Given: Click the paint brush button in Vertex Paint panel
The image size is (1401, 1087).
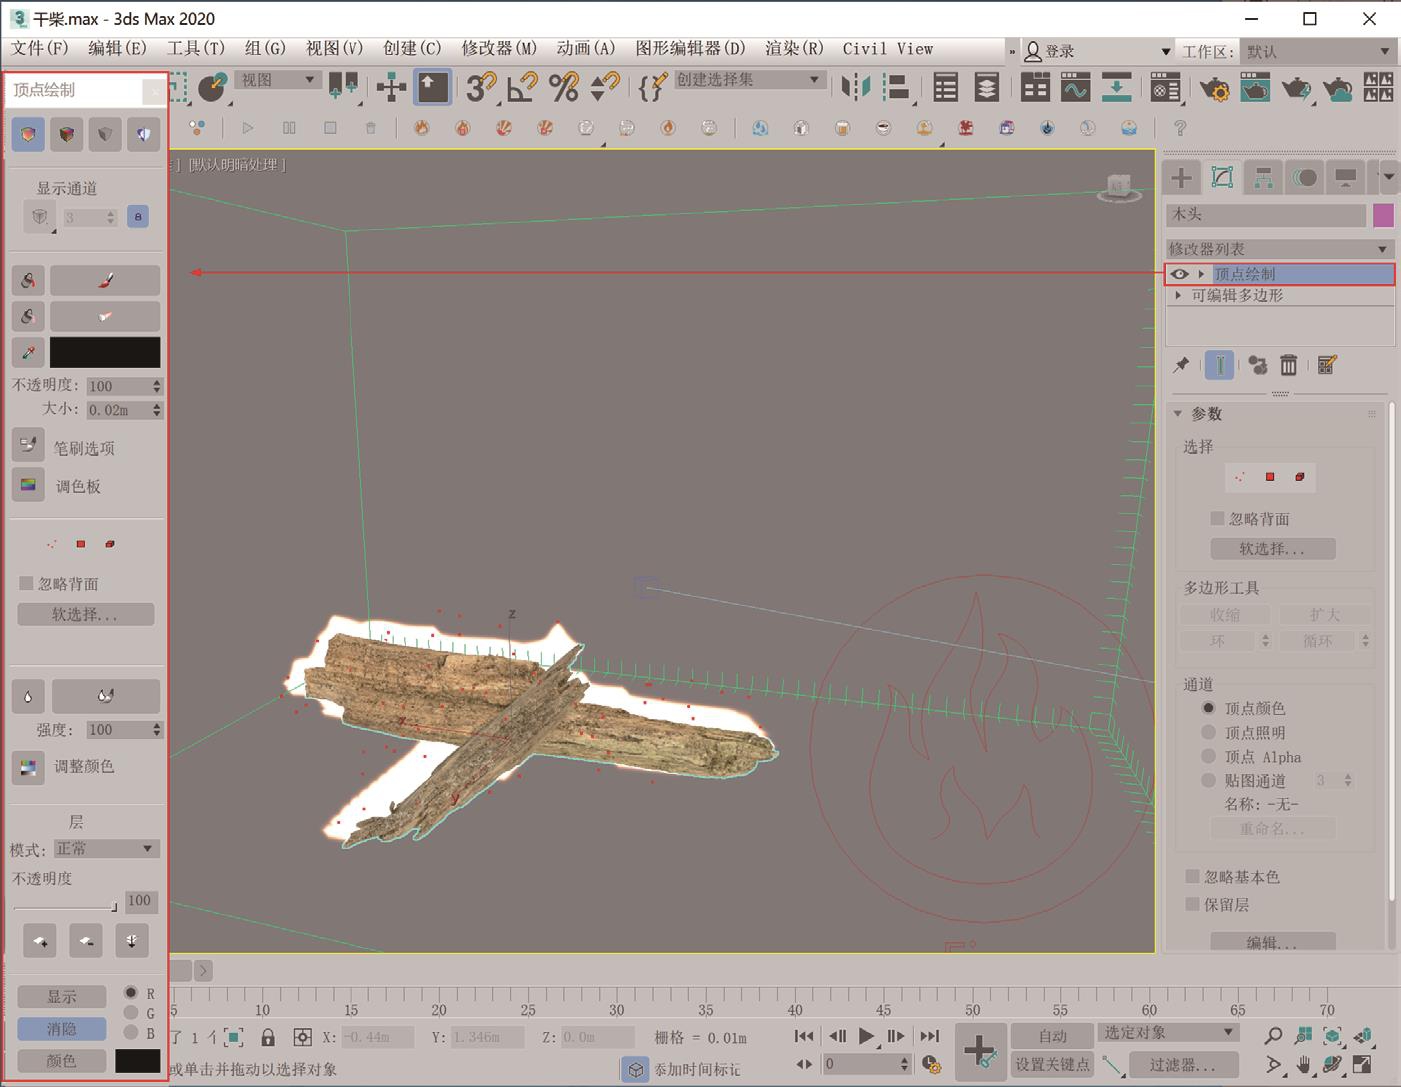Looking at the screenshot, I should pos(105,281).
